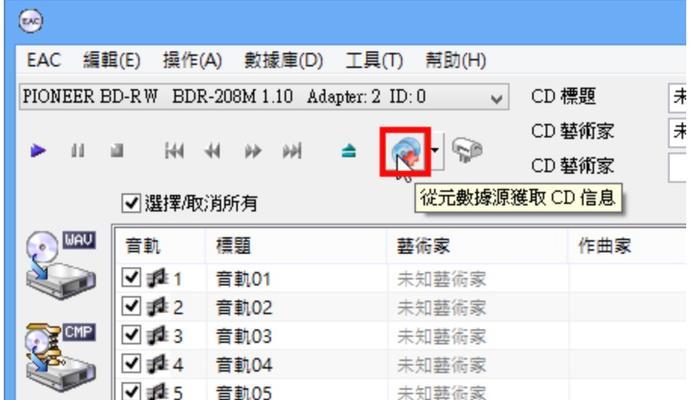Image resolution: width=696 pixels, height=400 pixels.
Task: Uncheck track 2 checkbox
Action: click(x=131, y=306)
